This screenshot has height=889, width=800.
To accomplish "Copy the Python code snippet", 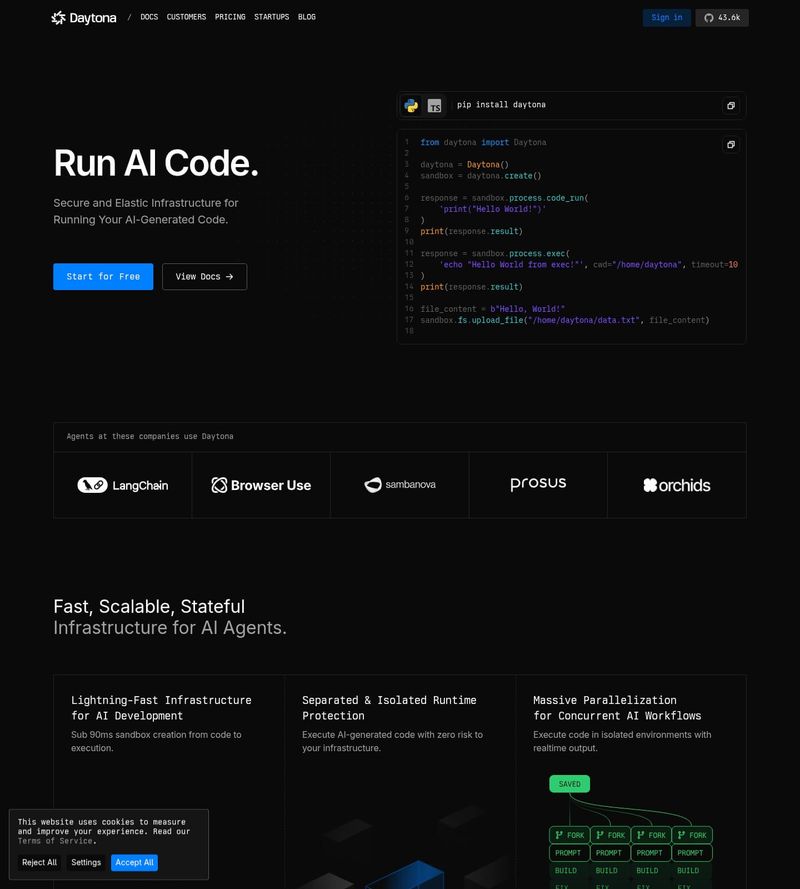I will pyautogui.click(x=731, y=144).
